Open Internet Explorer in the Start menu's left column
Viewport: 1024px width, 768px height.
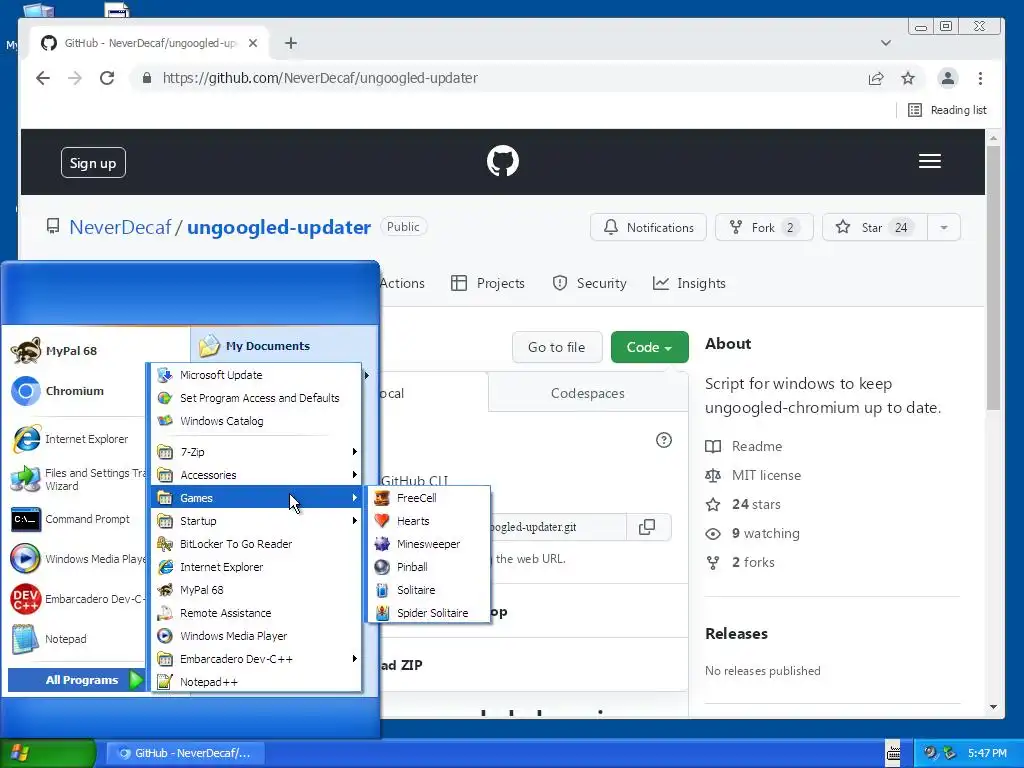click(75, 439)
